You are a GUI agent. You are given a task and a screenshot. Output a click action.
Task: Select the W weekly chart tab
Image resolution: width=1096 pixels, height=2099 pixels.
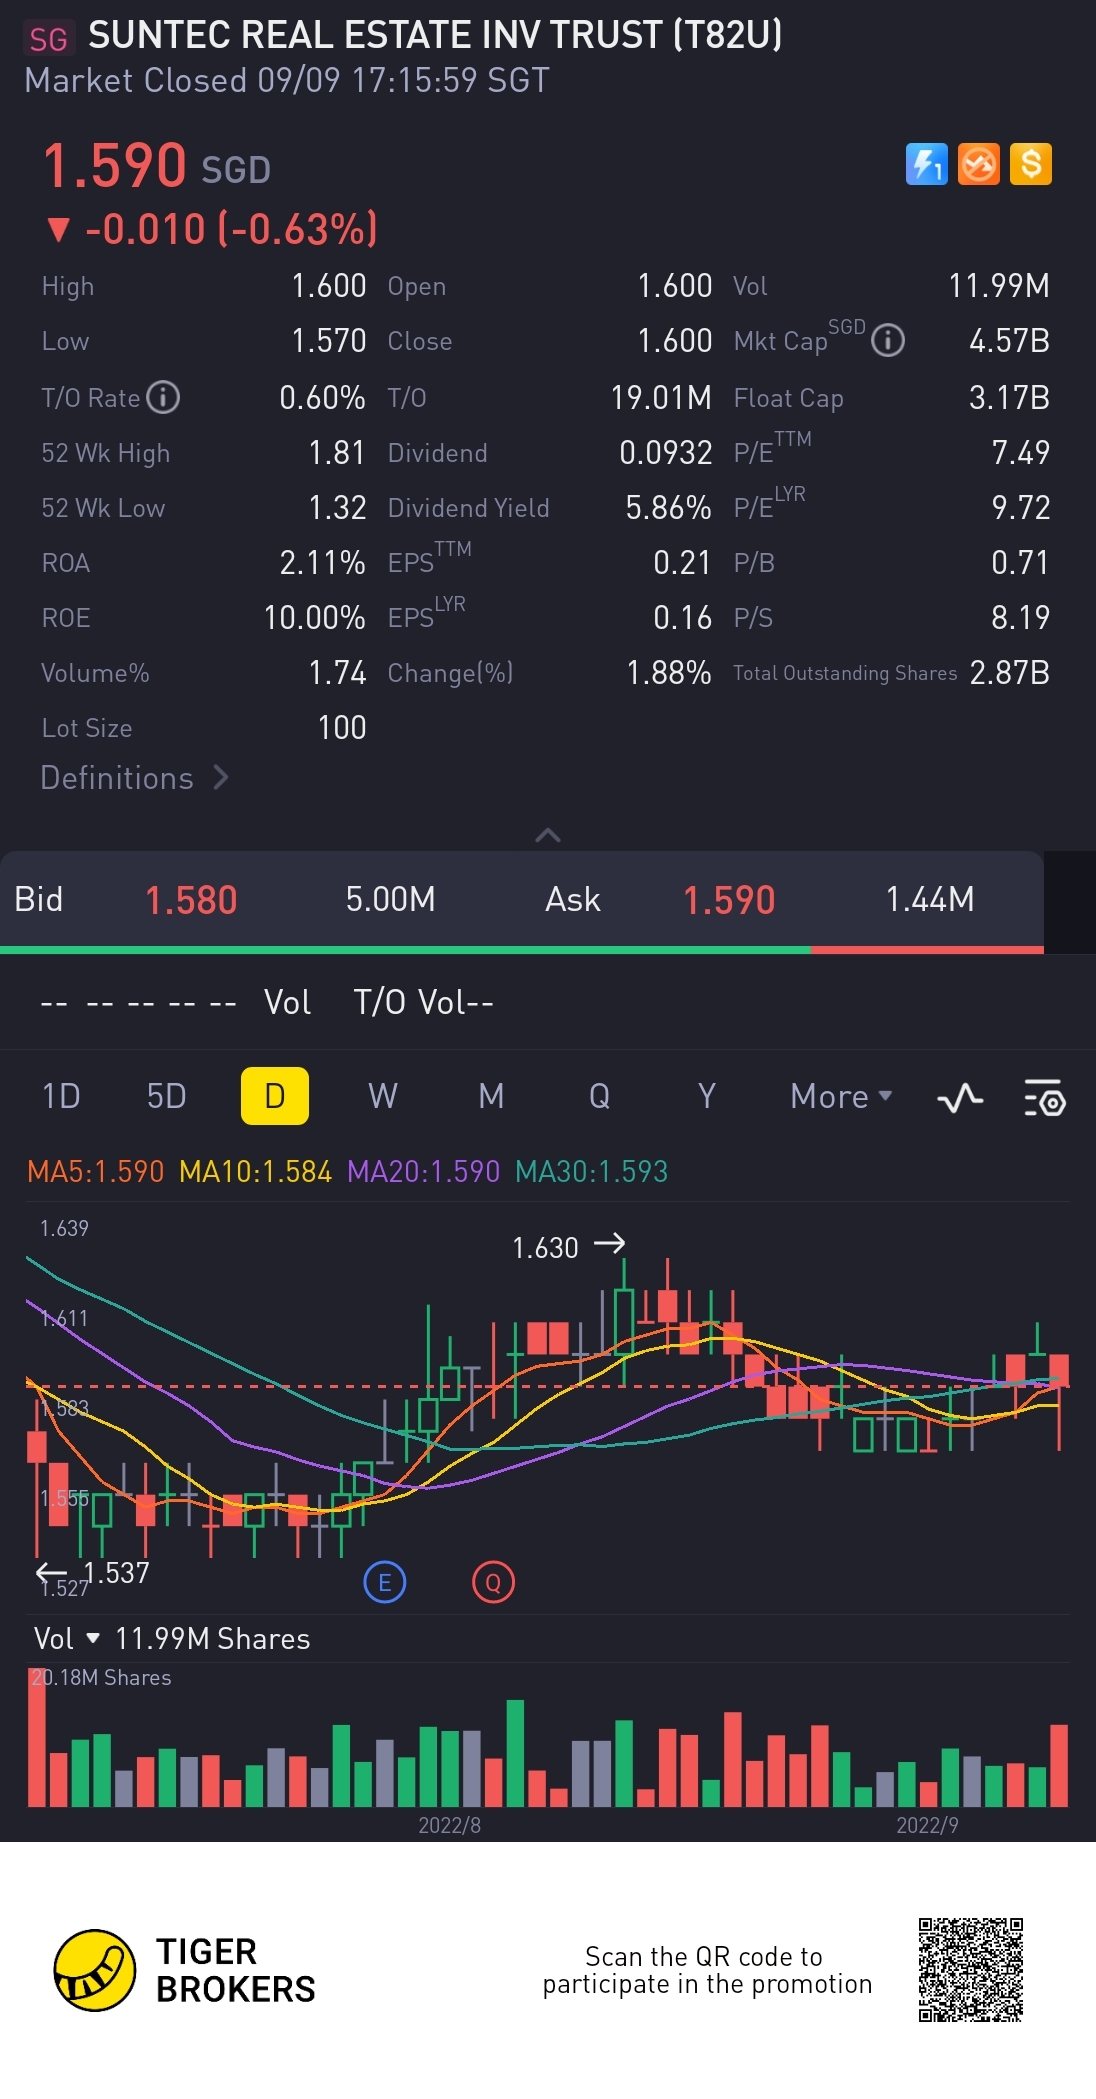[x=383, y=1096]
